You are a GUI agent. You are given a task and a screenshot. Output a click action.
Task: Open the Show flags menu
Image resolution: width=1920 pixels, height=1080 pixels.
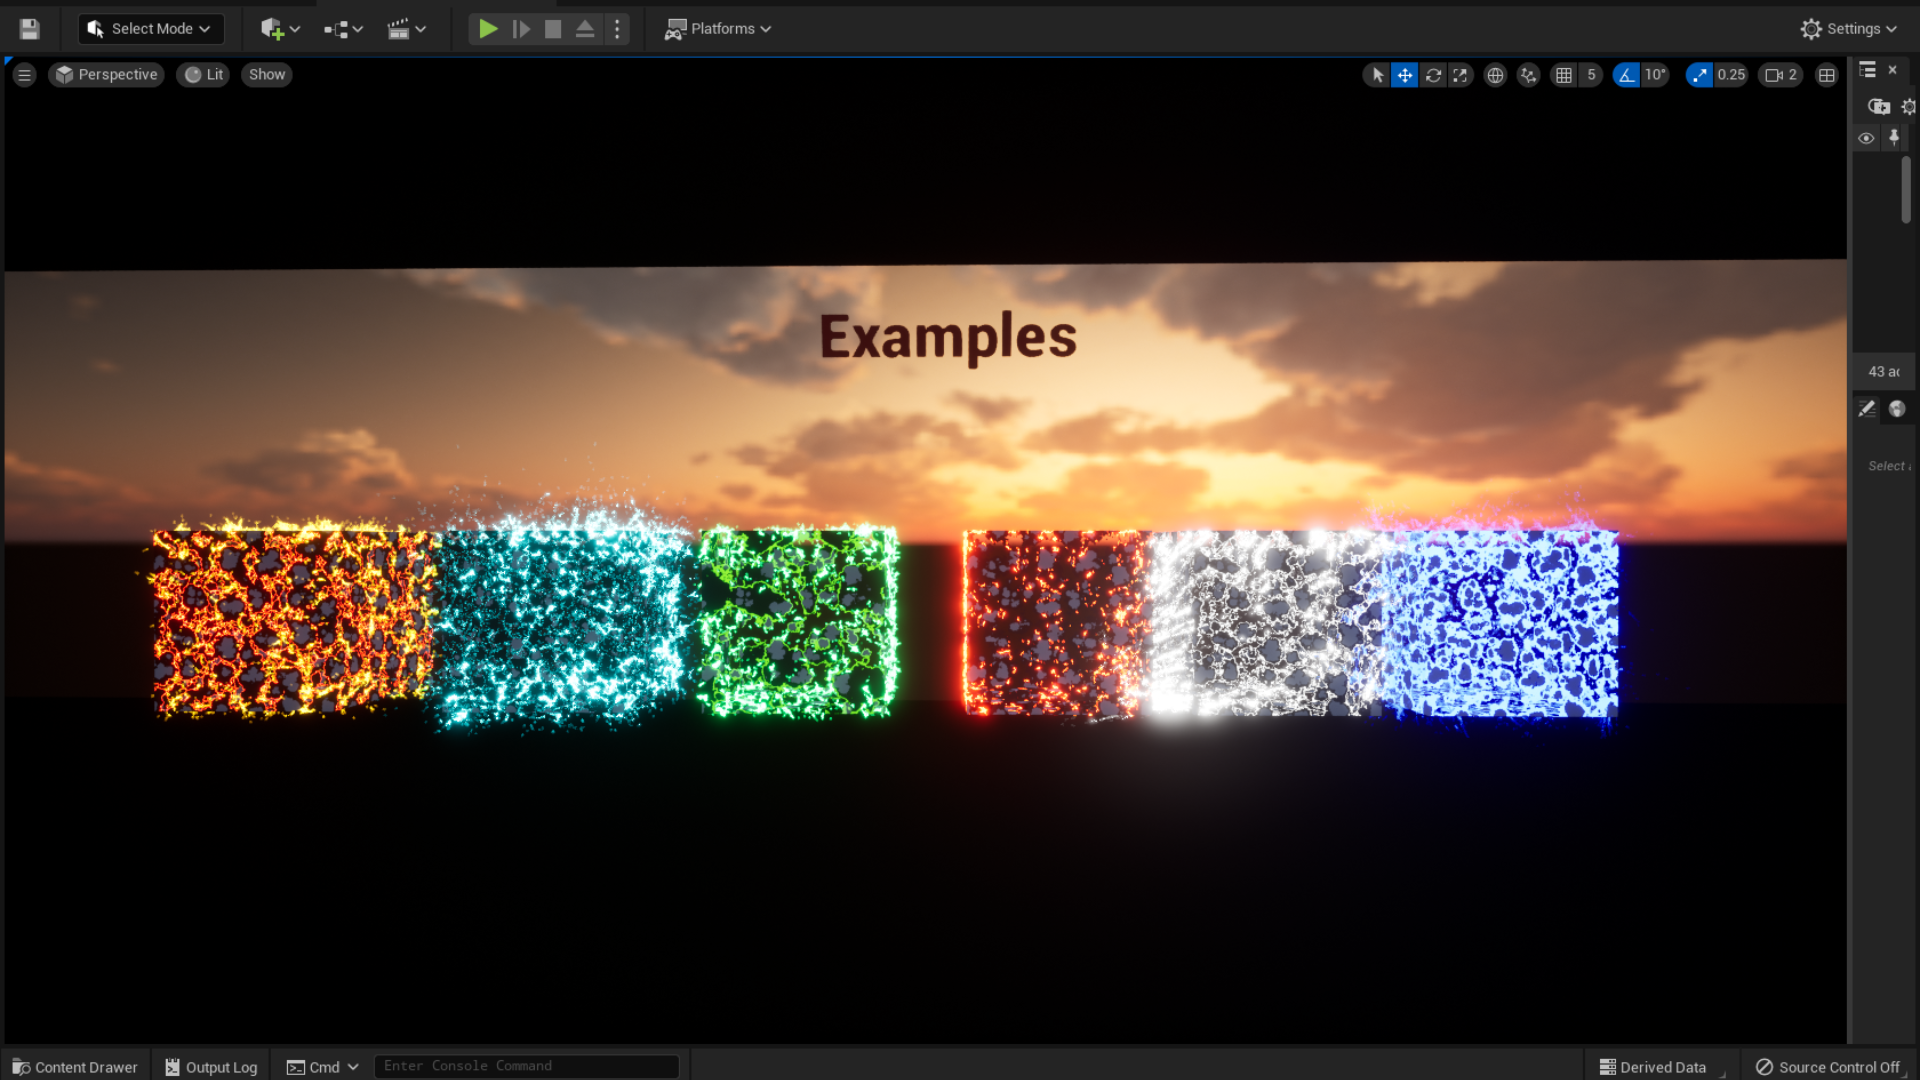click(267, 75)
